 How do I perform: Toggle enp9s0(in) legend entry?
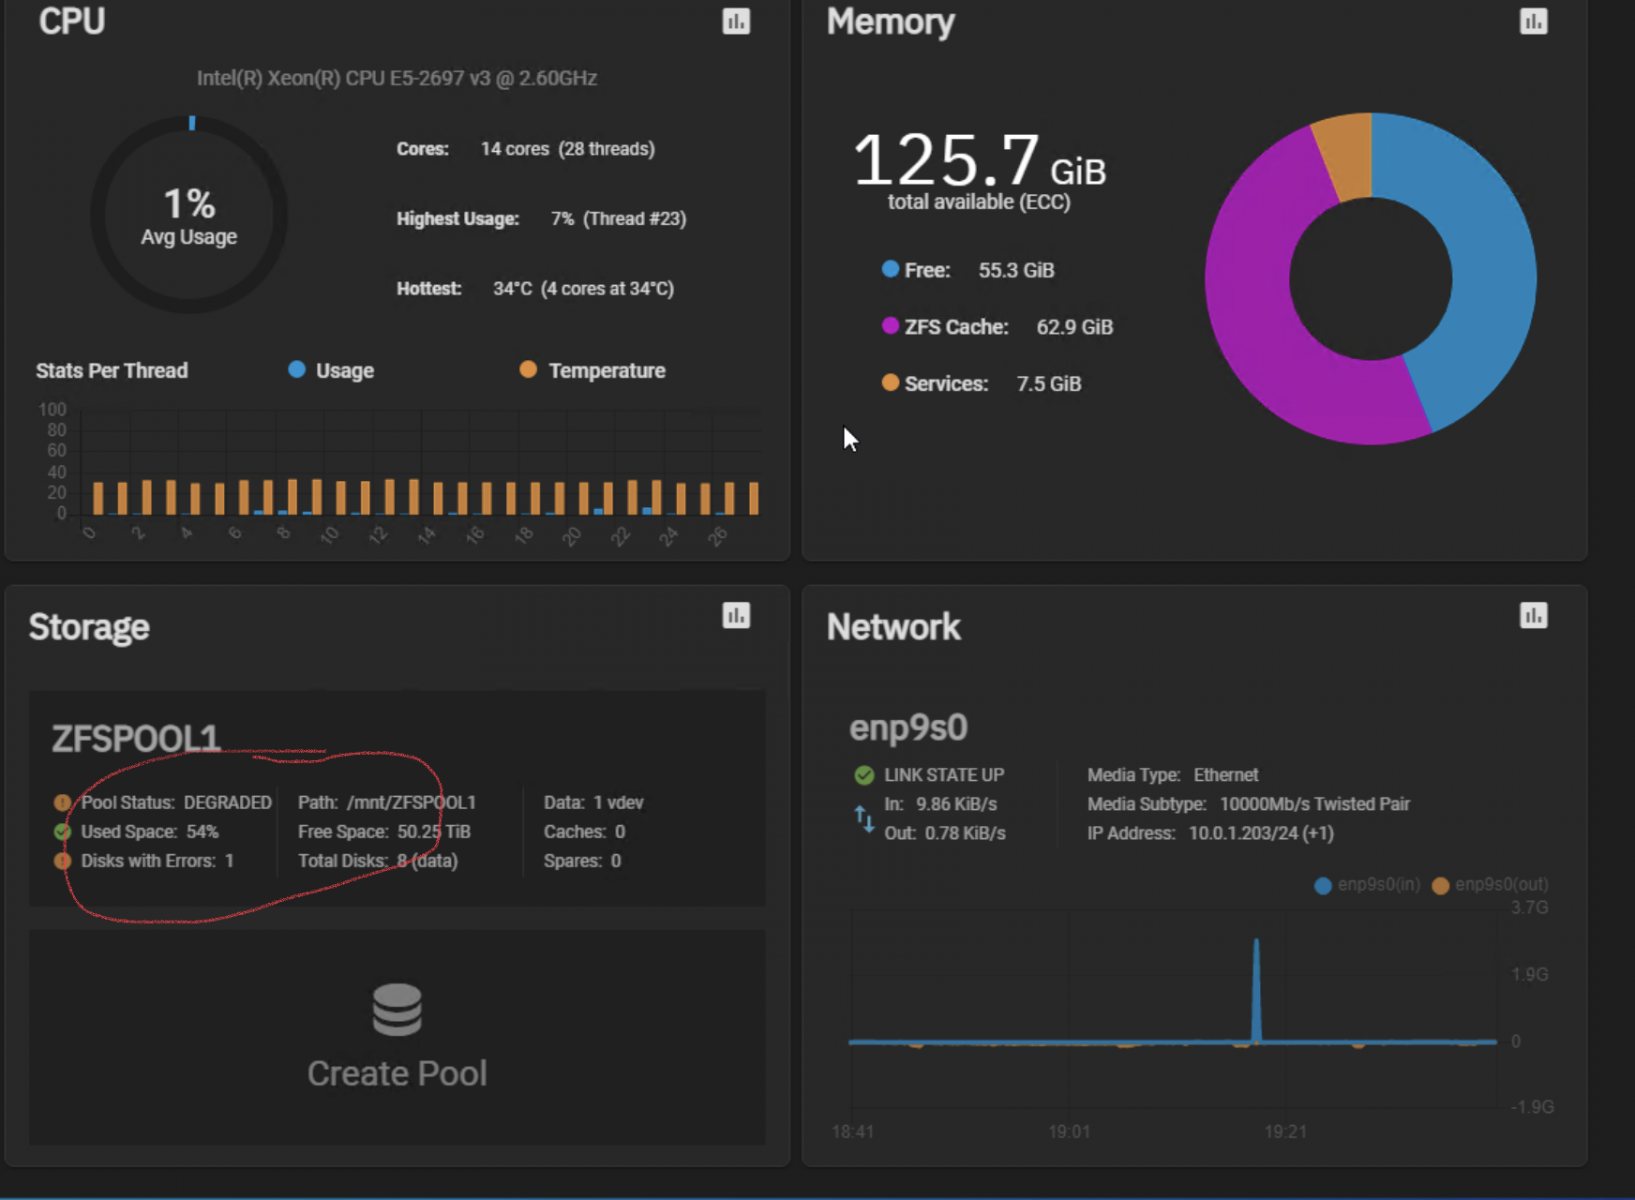pyautogui.click(x=1367, y=885)
